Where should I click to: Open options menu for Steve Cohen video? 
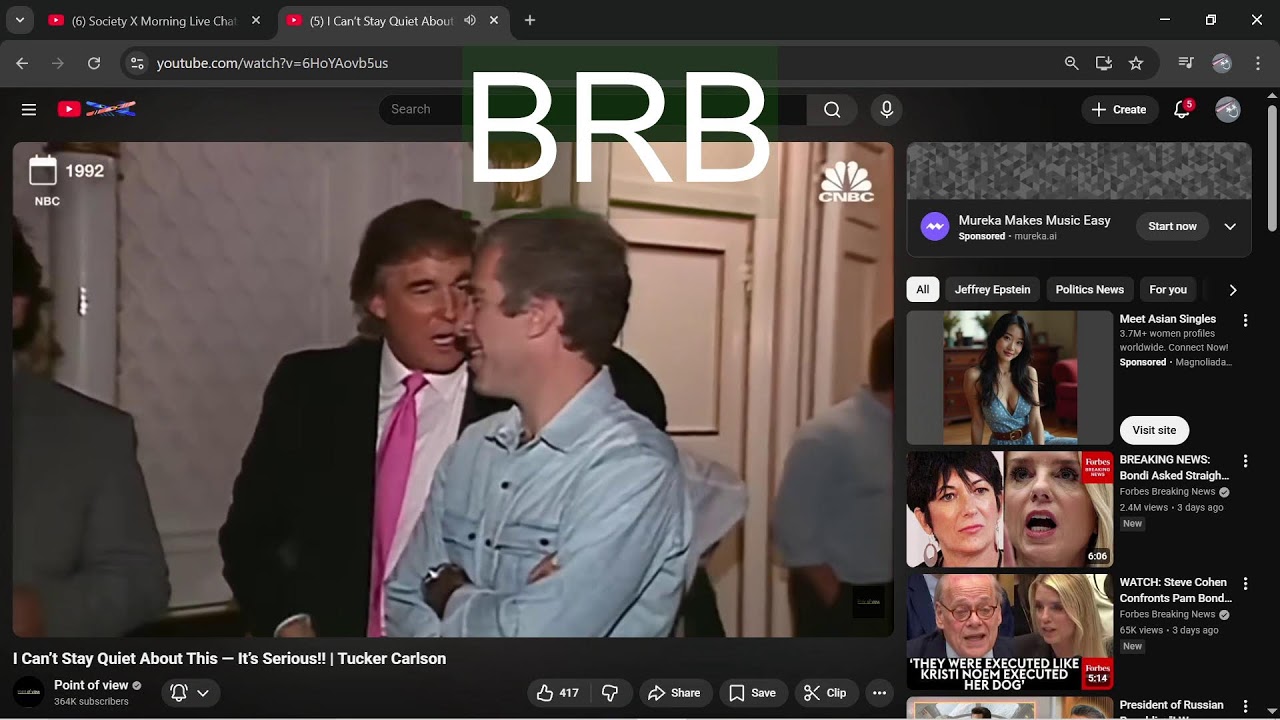point(1245,583)
